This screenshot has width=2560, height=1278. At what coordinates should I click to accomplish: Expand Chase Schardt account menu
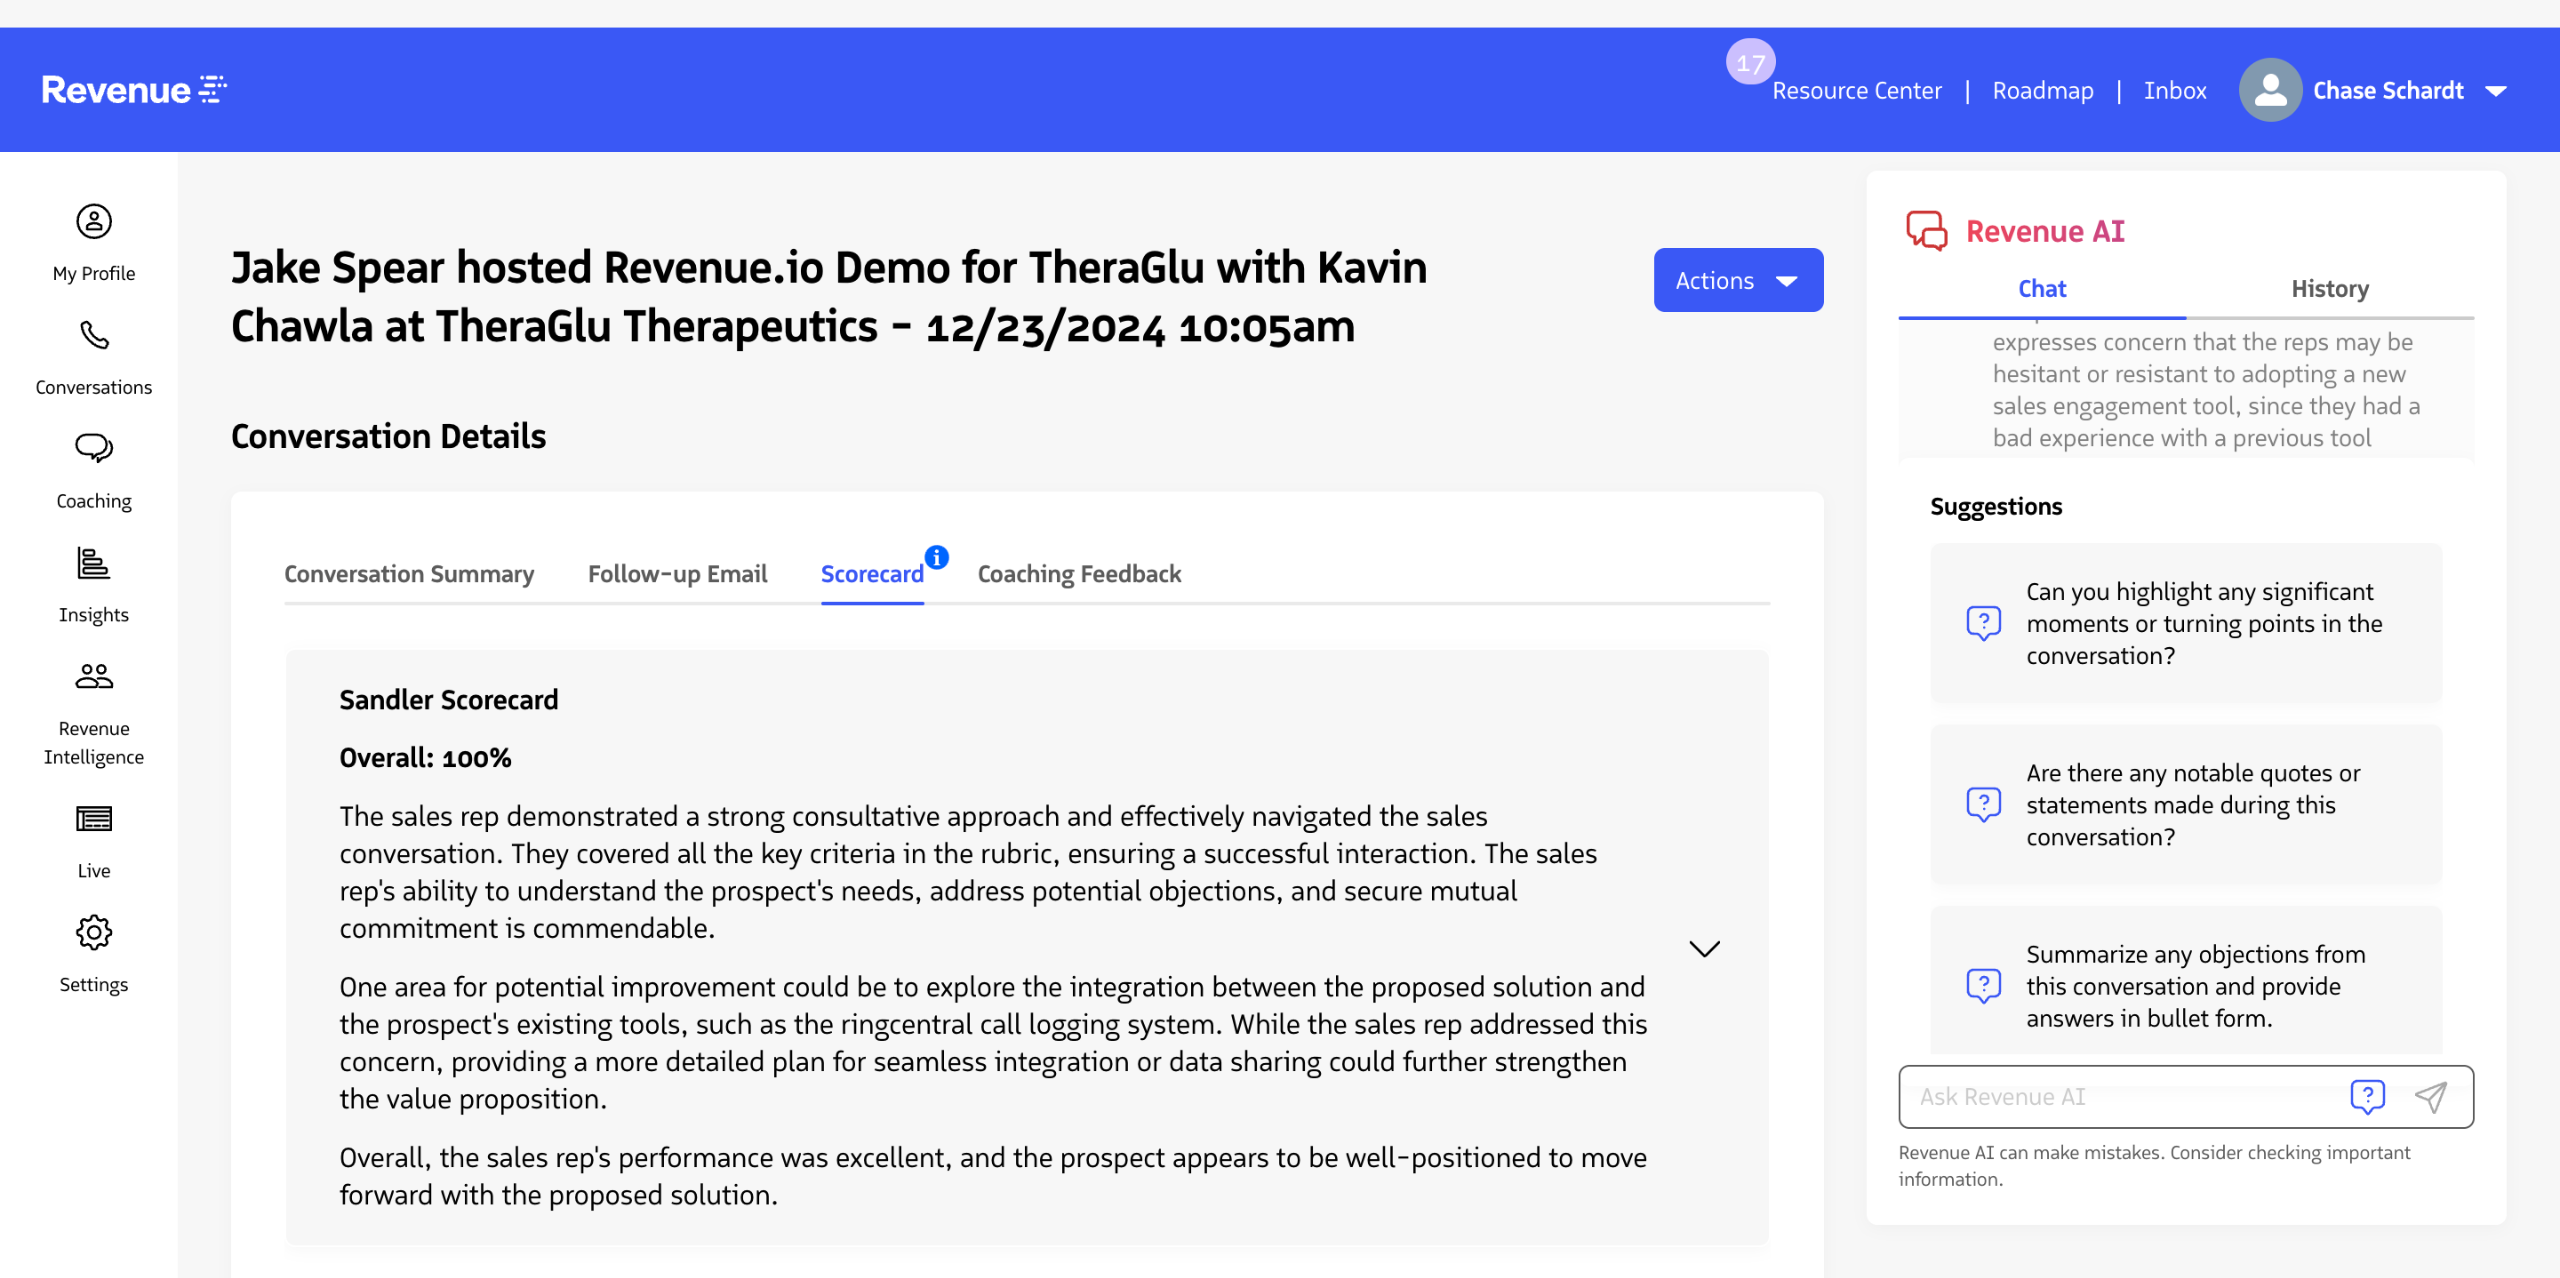click(x=2496, y=91)
